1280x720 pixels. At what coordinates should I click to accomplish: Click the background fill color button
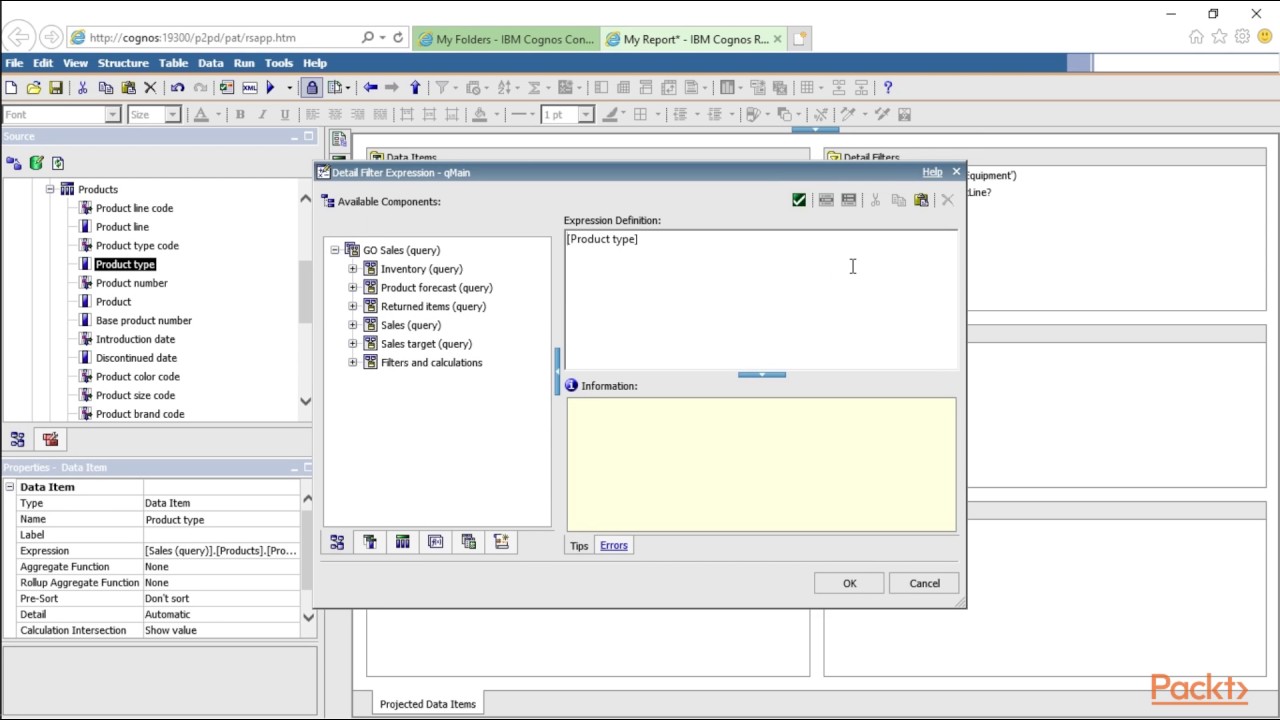pos(480,115)
